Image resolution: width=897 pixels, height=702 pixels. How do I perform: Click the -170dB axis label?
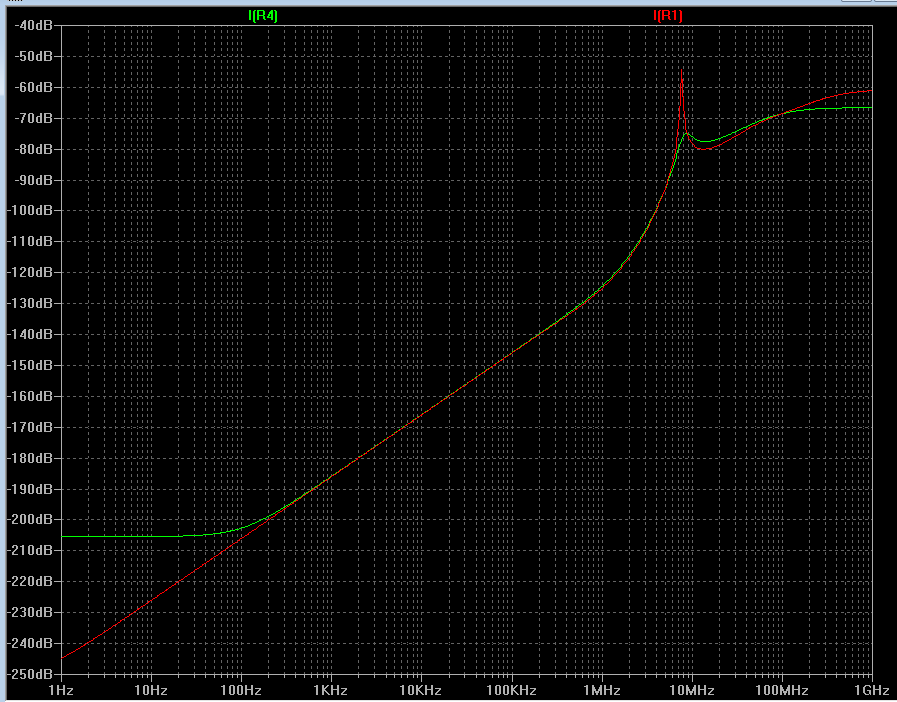tap(29, 427)
